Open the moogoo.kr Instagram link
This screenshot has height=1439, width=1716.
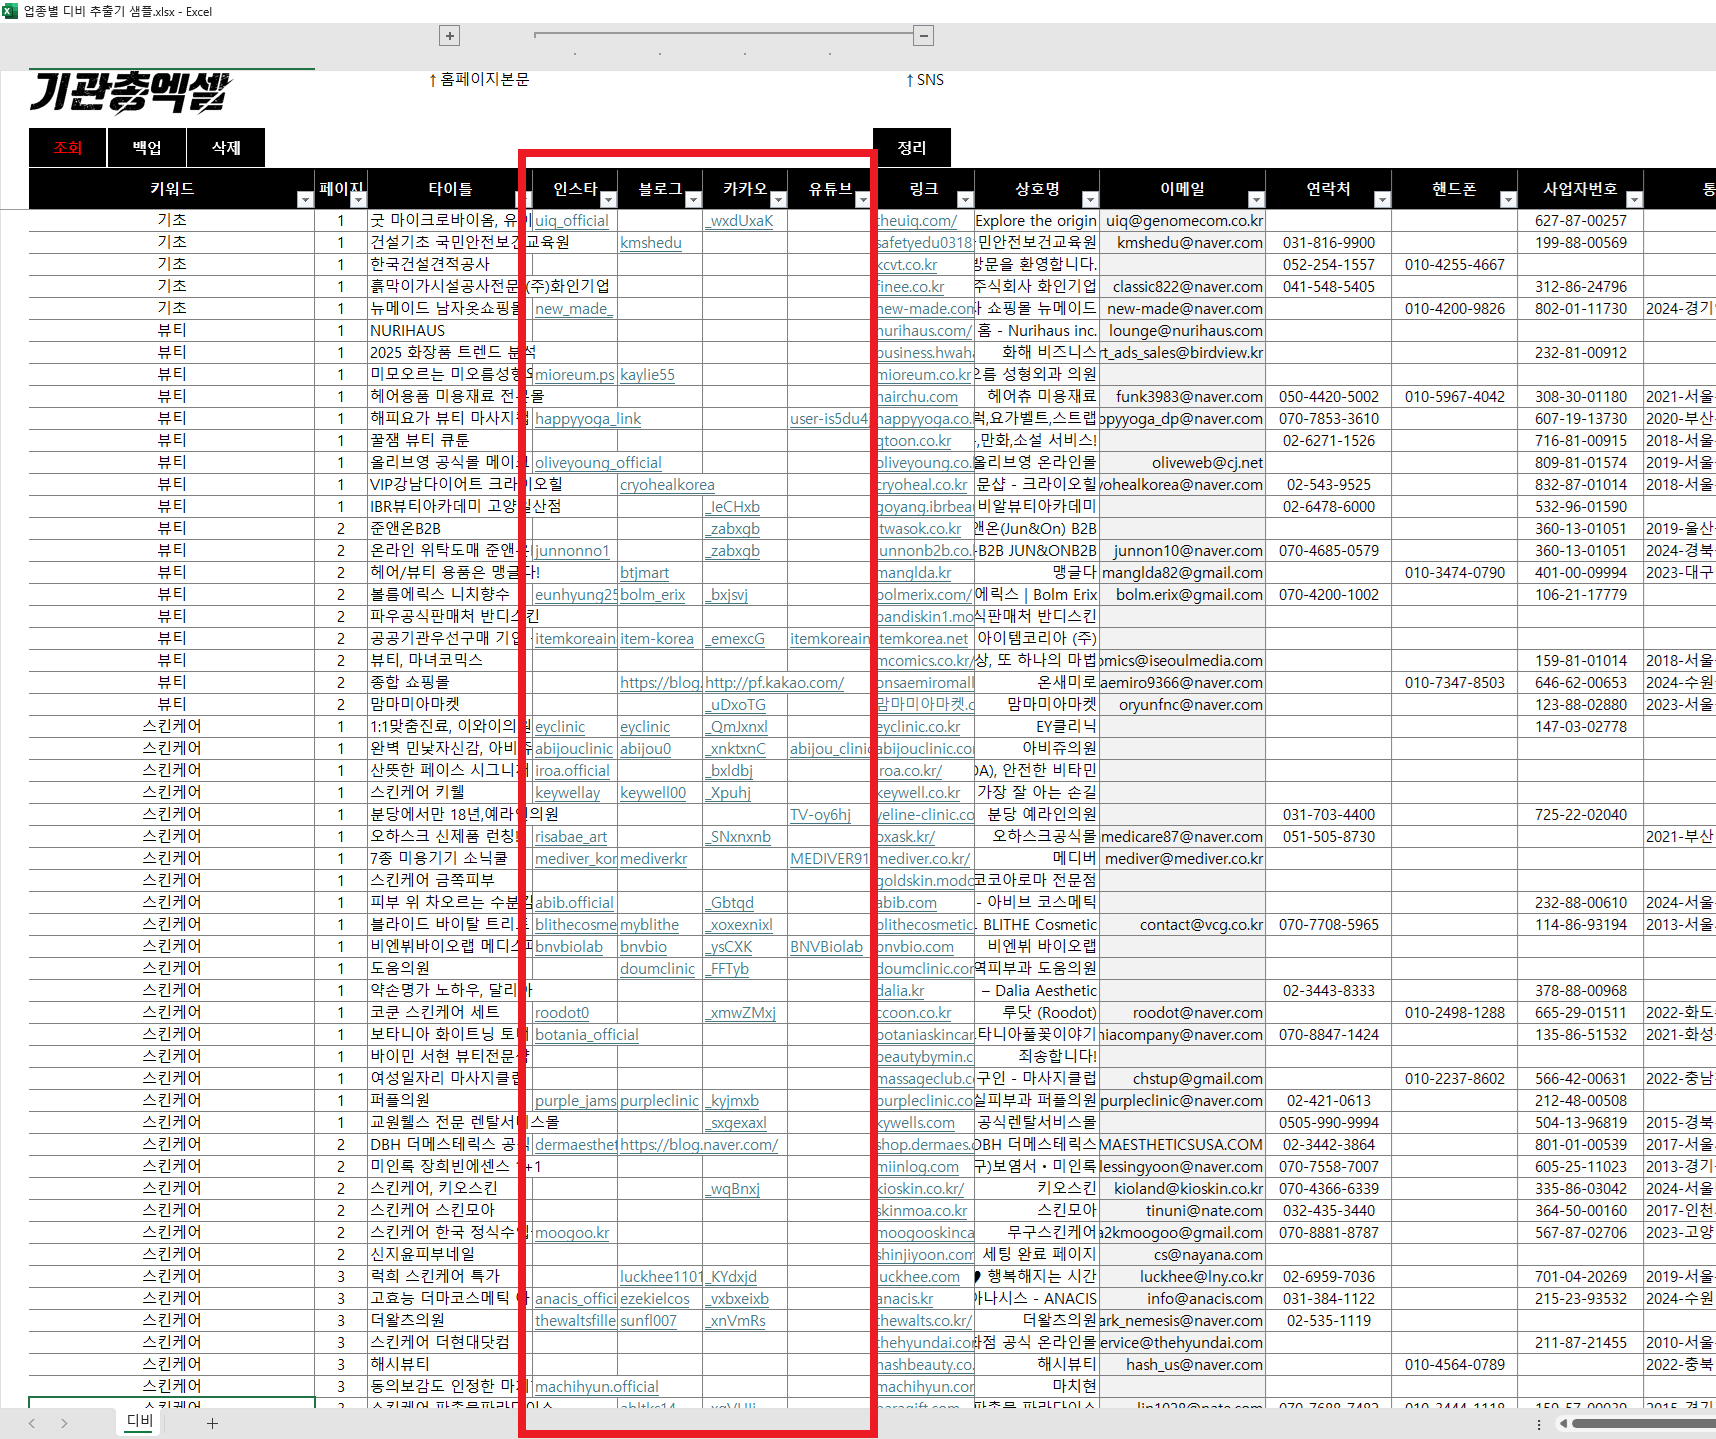click(x=572, y=1233)
